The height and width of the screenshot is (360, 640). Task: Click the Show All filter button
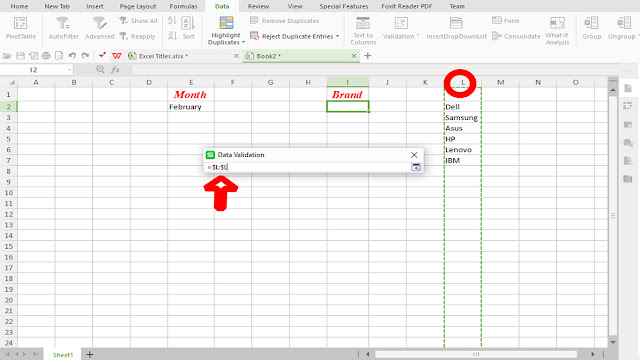tap(138, 20)
